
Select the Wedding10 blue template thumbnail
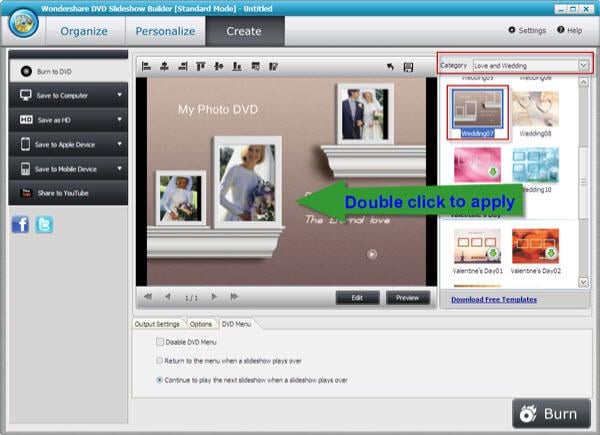(x=535, y=165)
